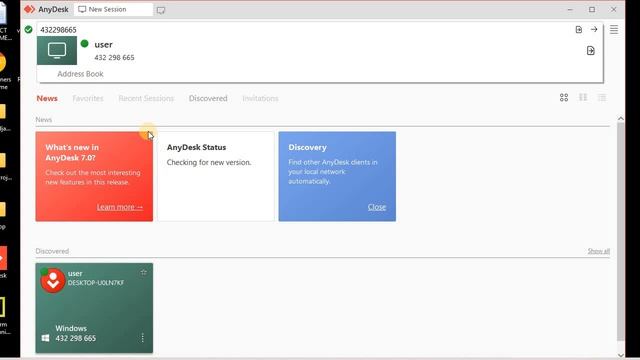Click the AnyDesk desktop shortcut icon
Image resolution: width=640 pixels, height=360 pixels.
3,258
